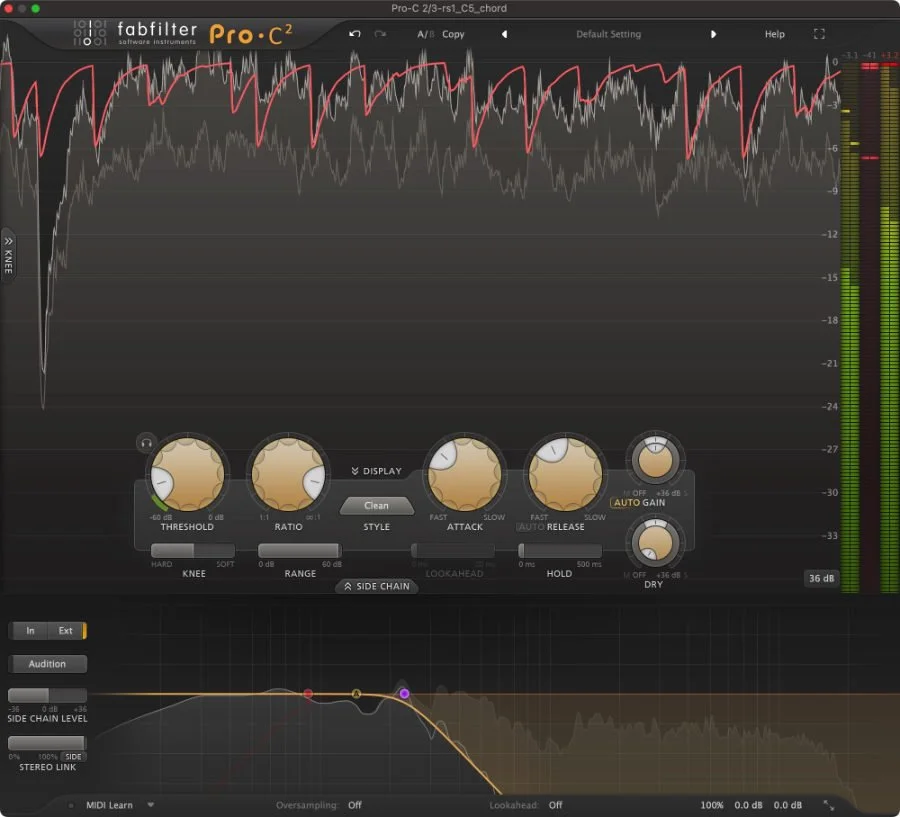
Task: Click the redo arrow icon
Action: (380, 33)
